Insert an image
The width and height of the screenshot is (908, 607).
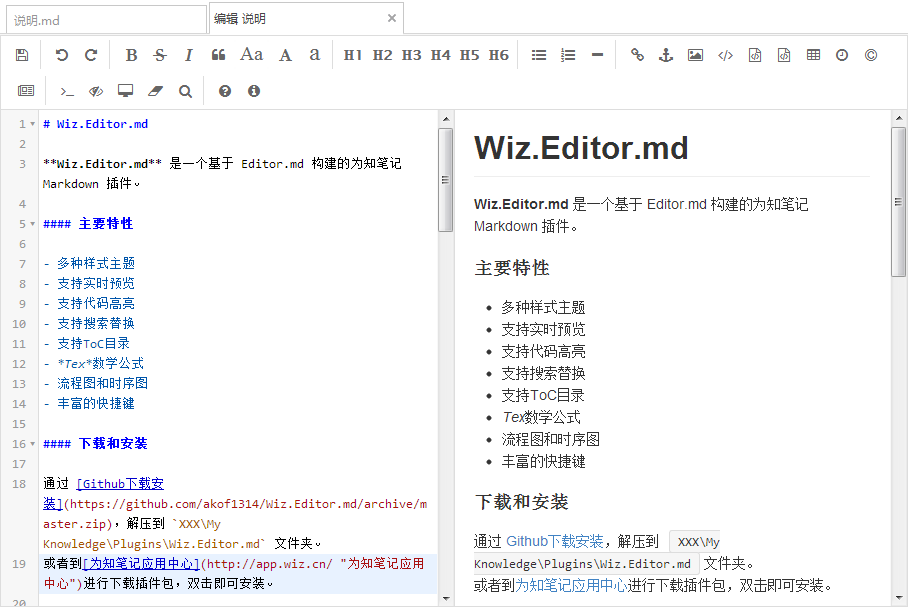click(695, 55)
